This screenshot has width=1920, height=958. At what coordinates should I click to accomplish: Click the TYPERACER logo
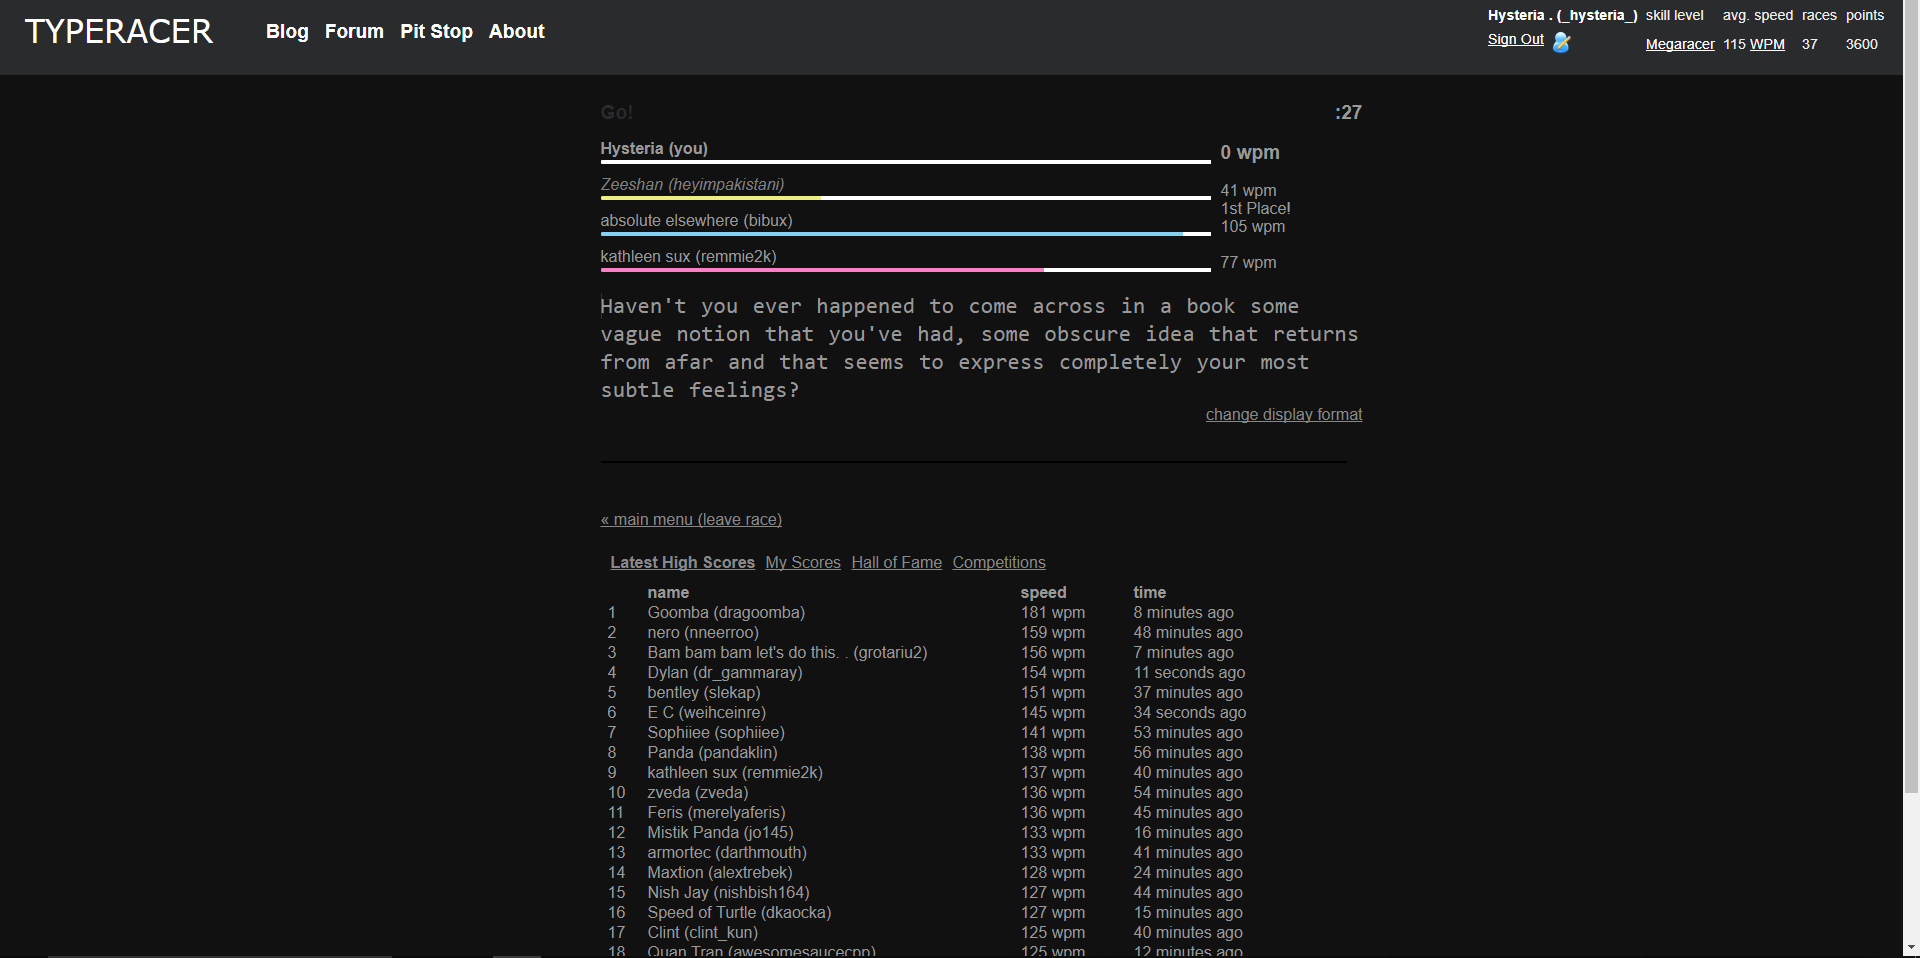[x=118, y=31]
